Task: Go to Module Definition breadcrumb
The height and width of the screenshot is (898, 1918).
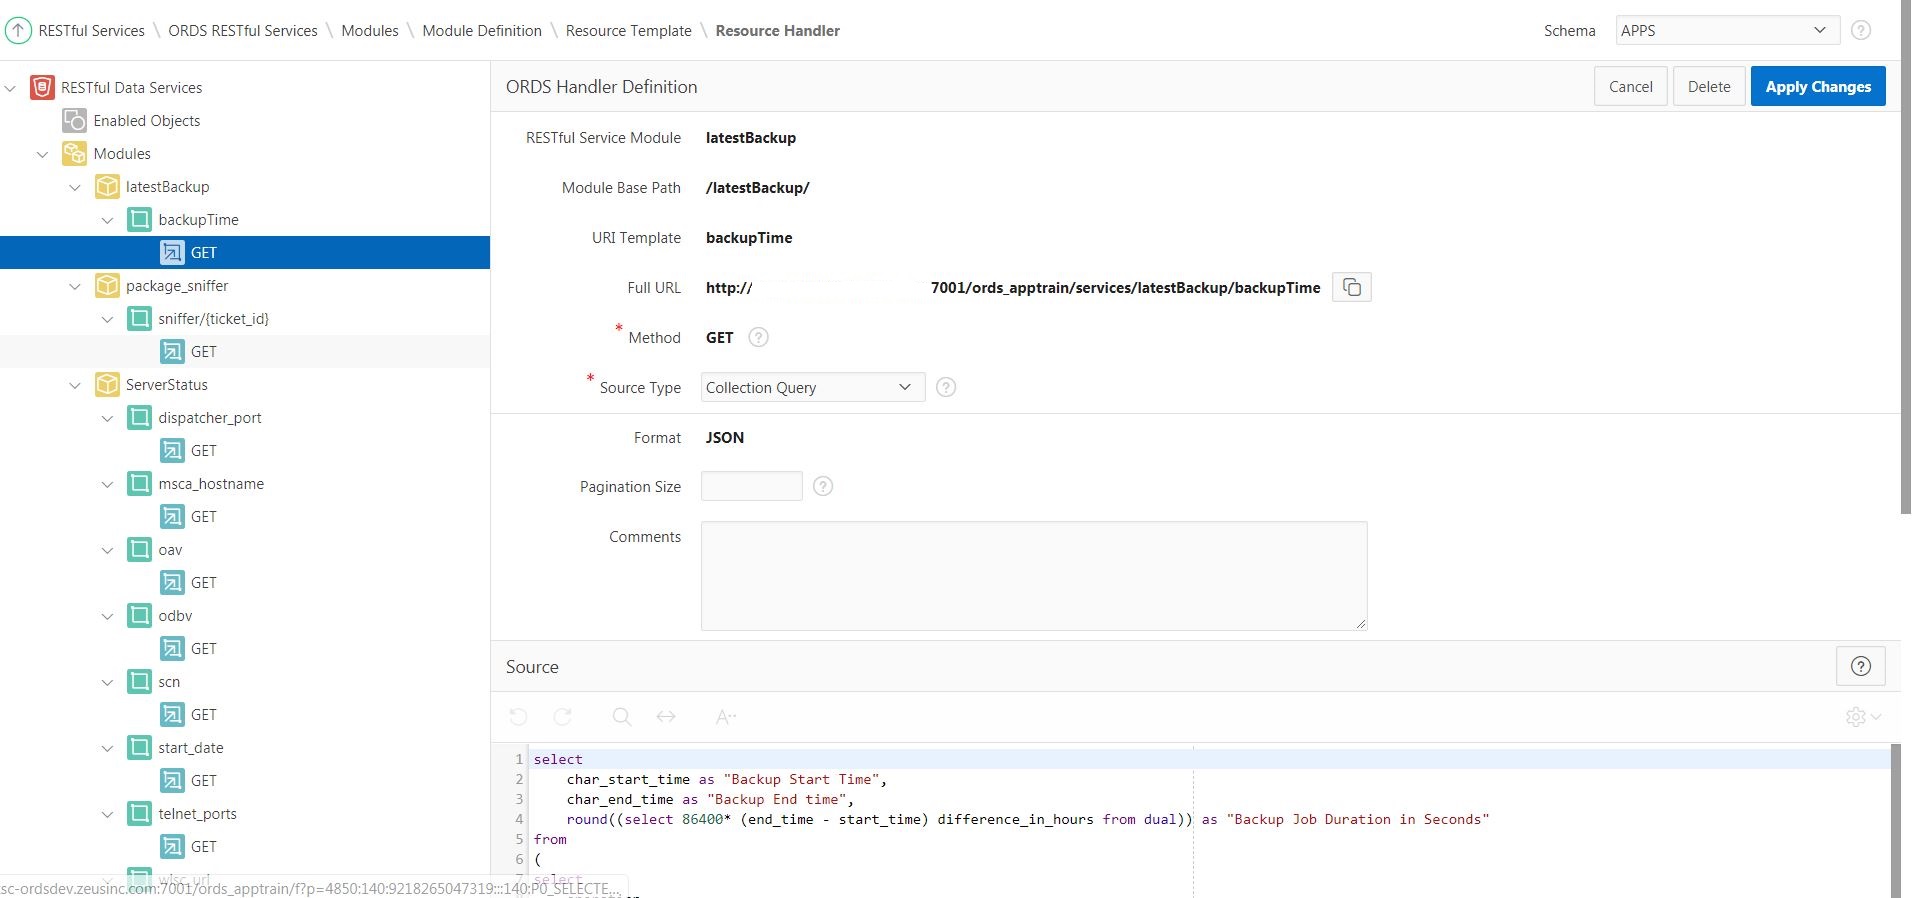Action: tap(482, 31)
